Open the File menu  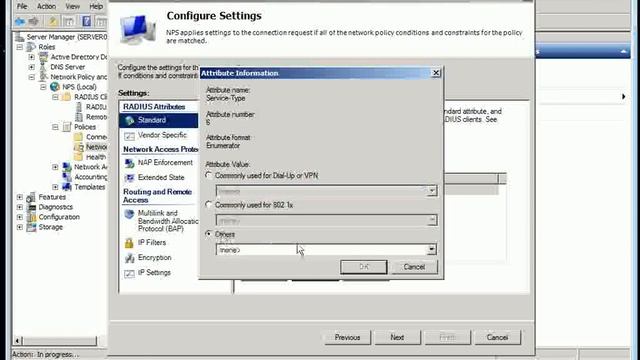pyautogui.click(x=22, y=6)
